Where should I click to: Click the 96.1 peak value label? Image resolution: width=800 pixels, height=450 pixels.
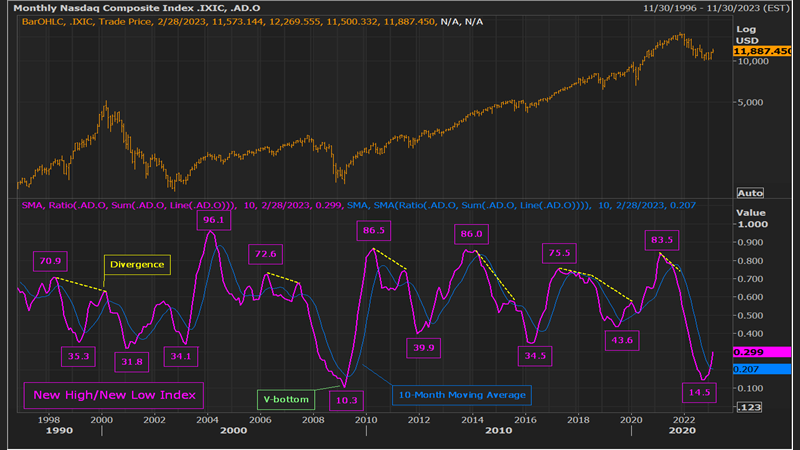(x=212, y=219)
